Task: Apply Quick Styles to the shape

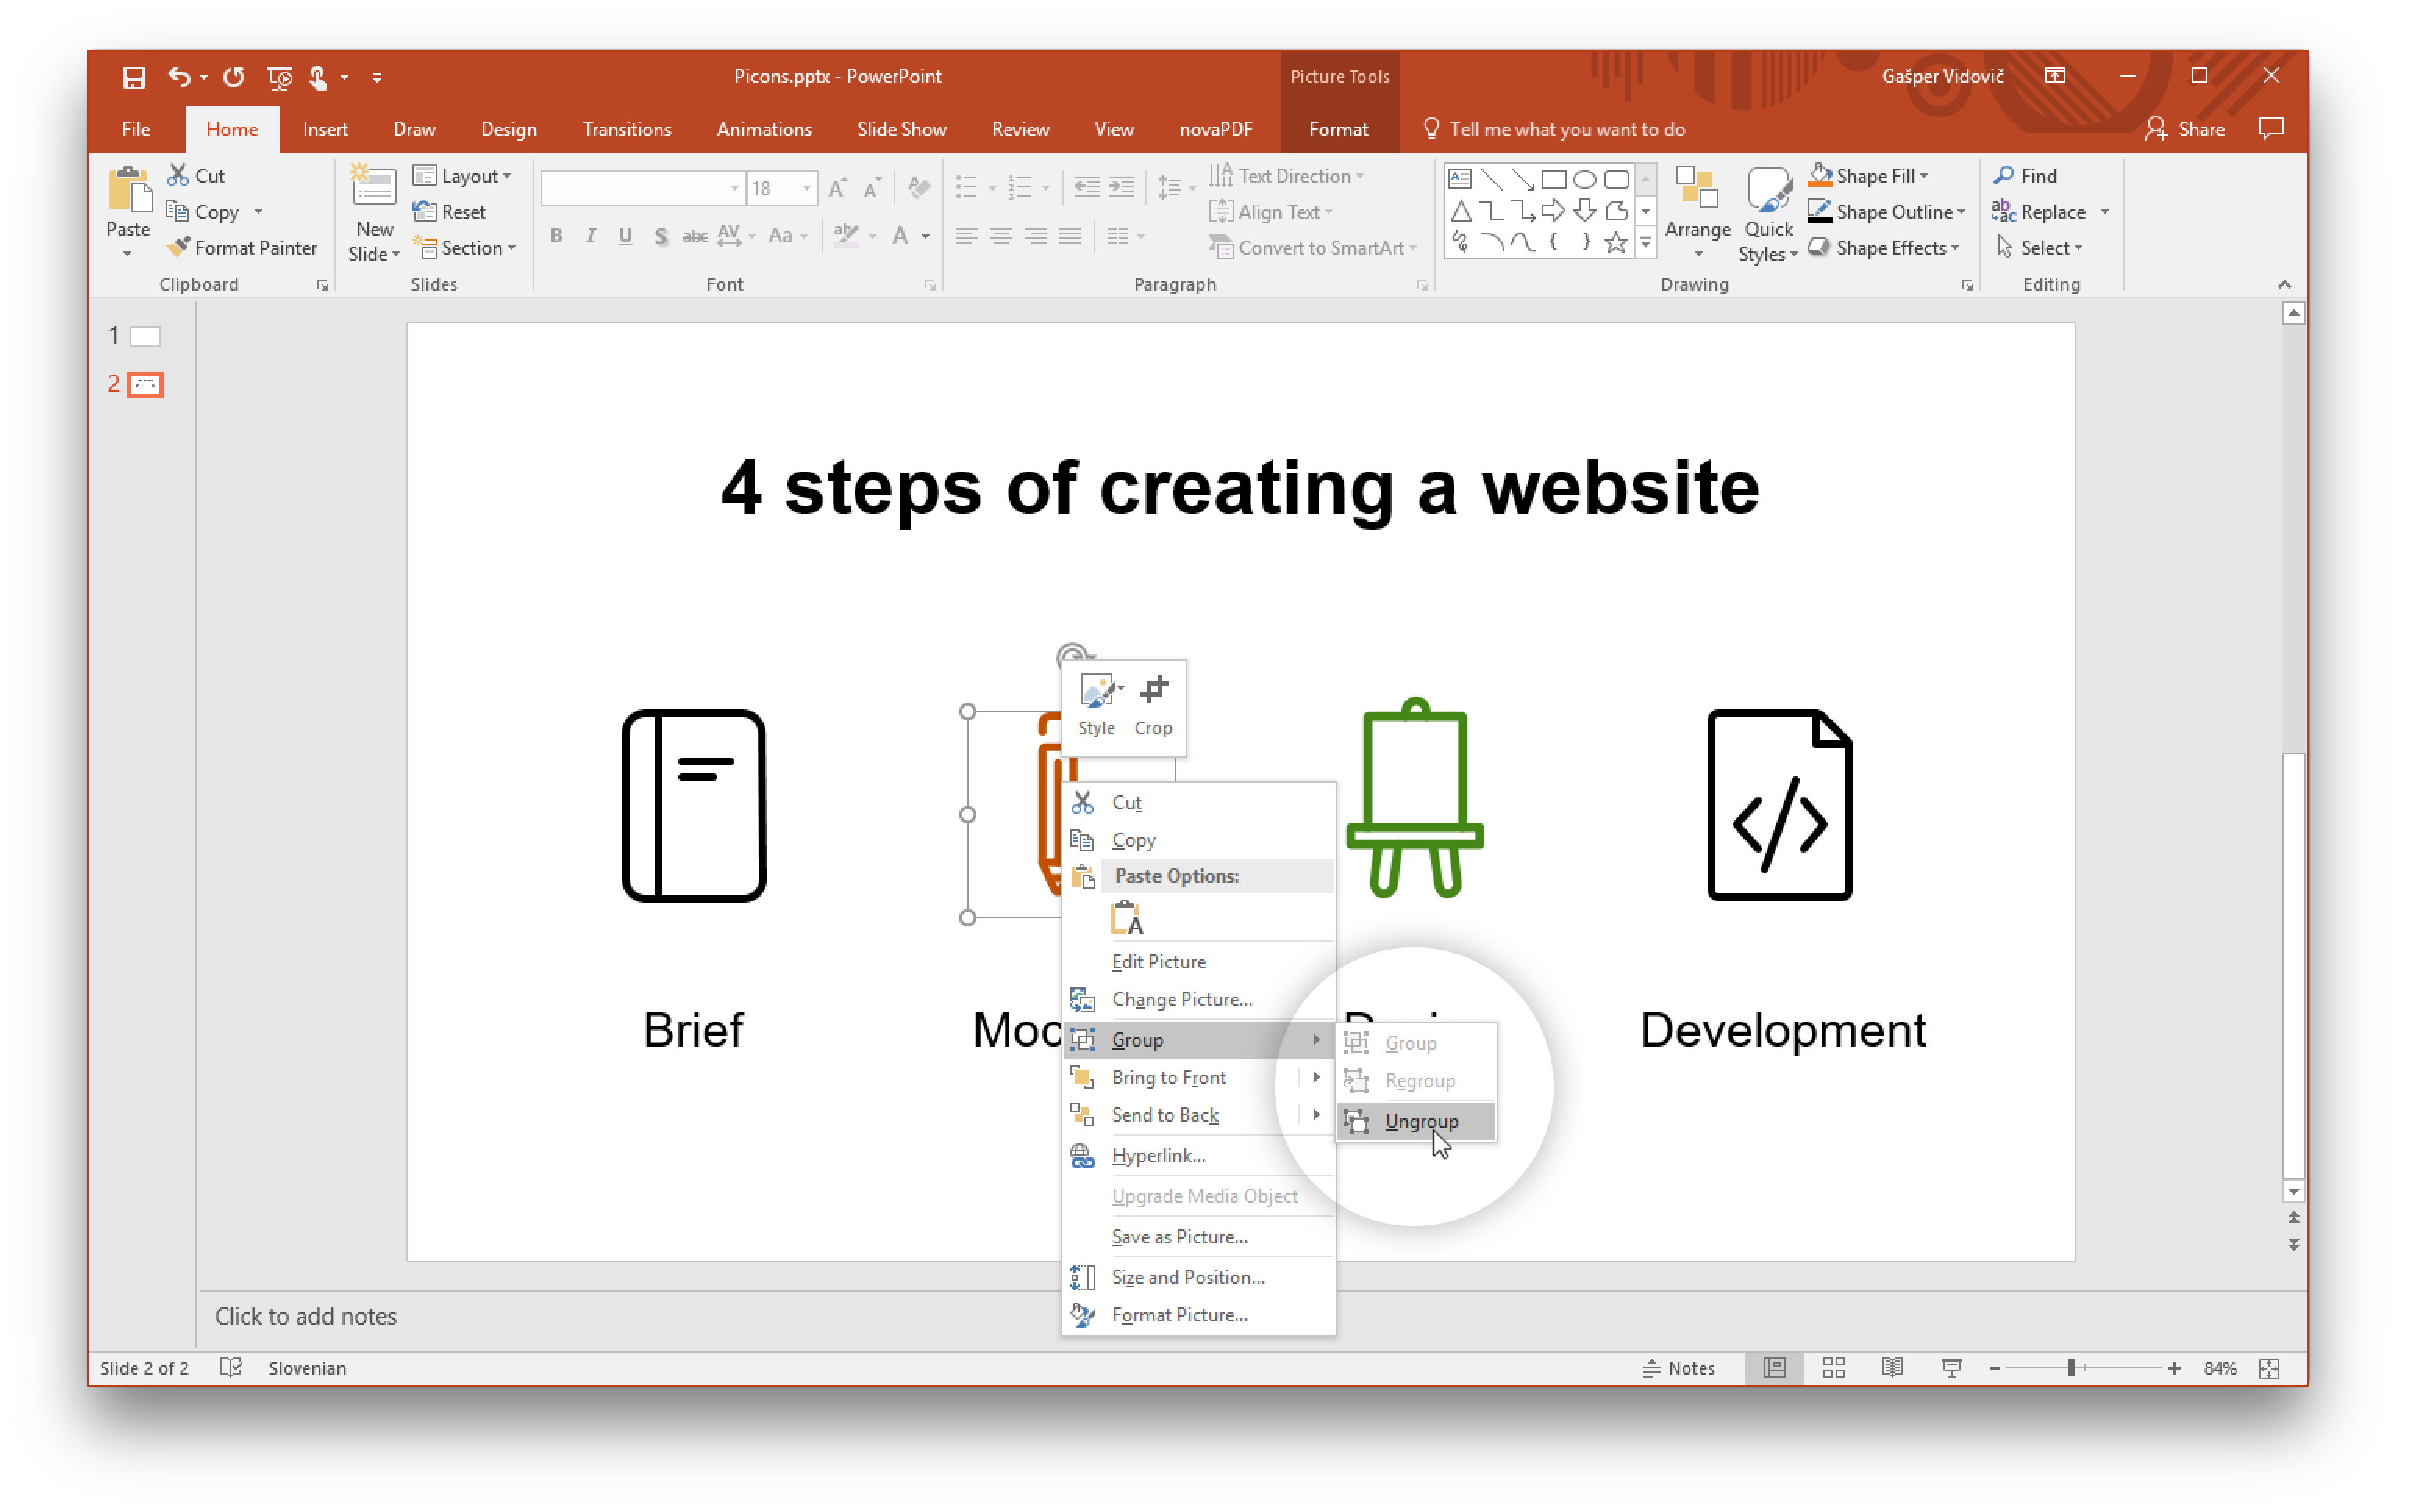Action: 1768,212
